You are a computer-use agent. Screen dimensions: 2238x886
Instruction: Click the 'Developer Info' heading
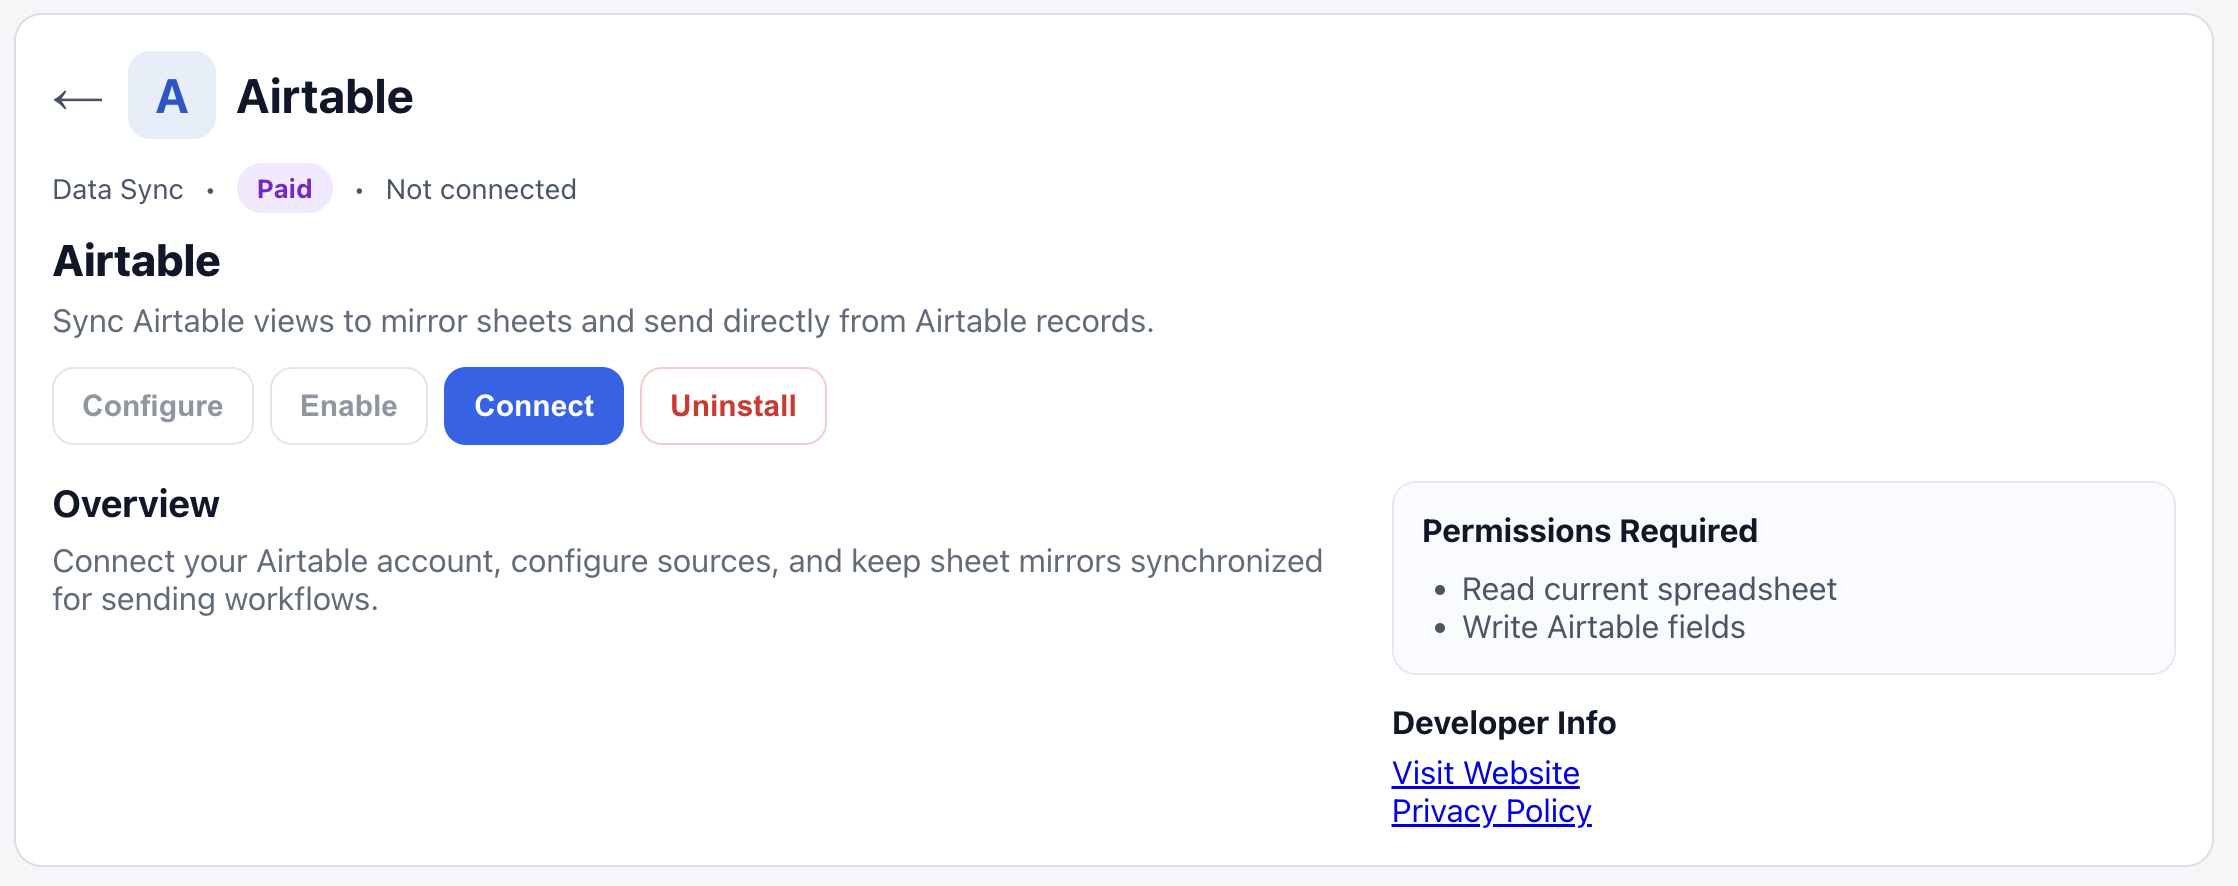pyautogui.click(x=1504, y=723)
